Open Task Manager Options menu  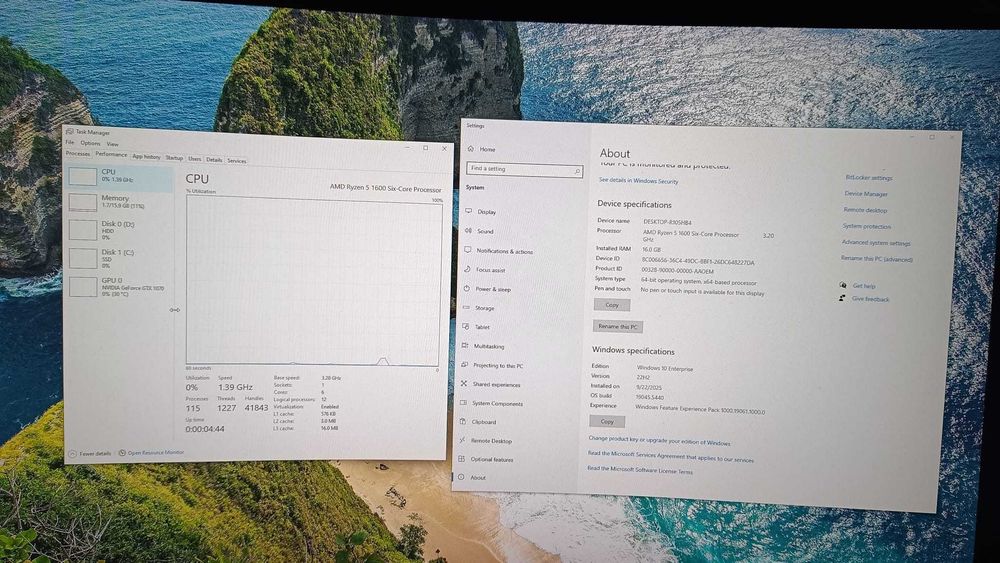pos(90,143)
